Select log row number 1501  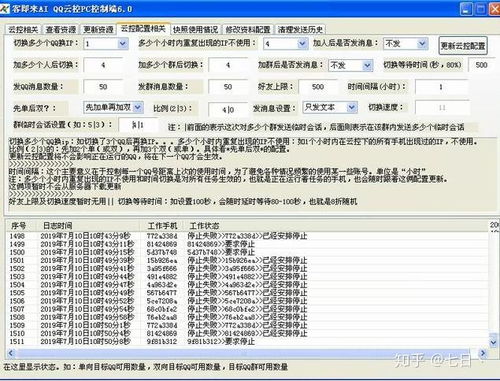pyautogui.click(x=247, y=260)
